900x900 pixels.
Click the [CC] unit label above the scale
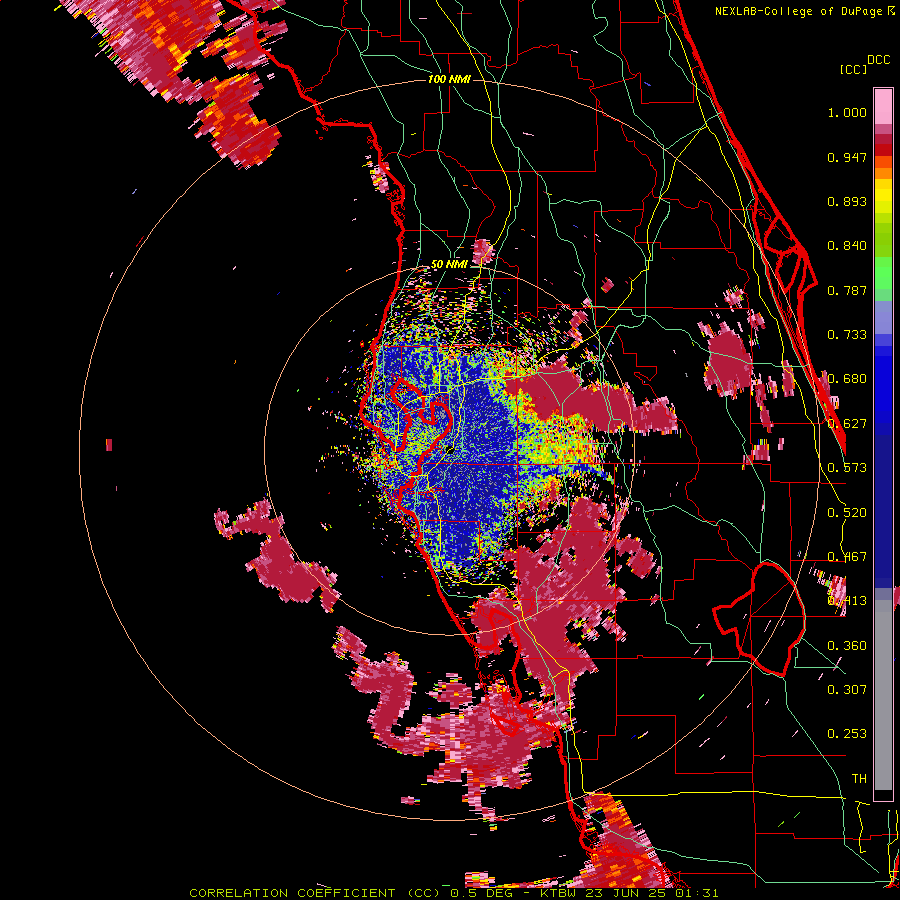(x=854, y=69)
